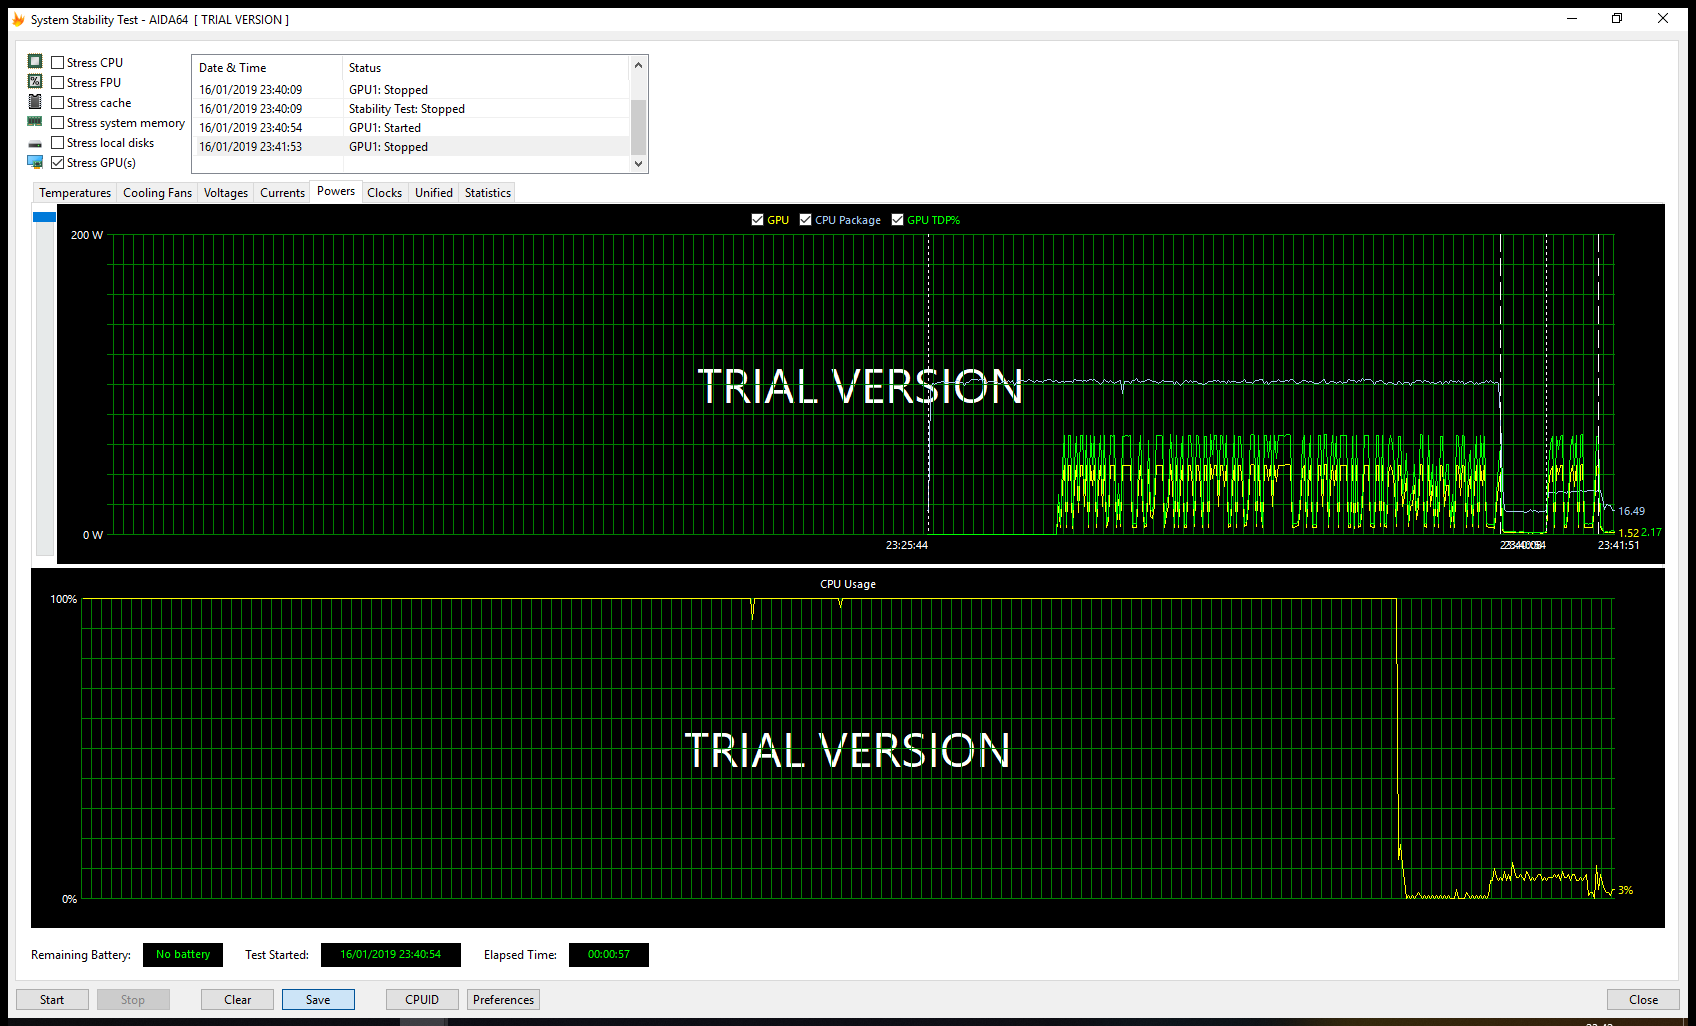The image size is (1696, 1026).
Task: Toggle the GPU TDP% graph checkbox
Action: point(897,220)
